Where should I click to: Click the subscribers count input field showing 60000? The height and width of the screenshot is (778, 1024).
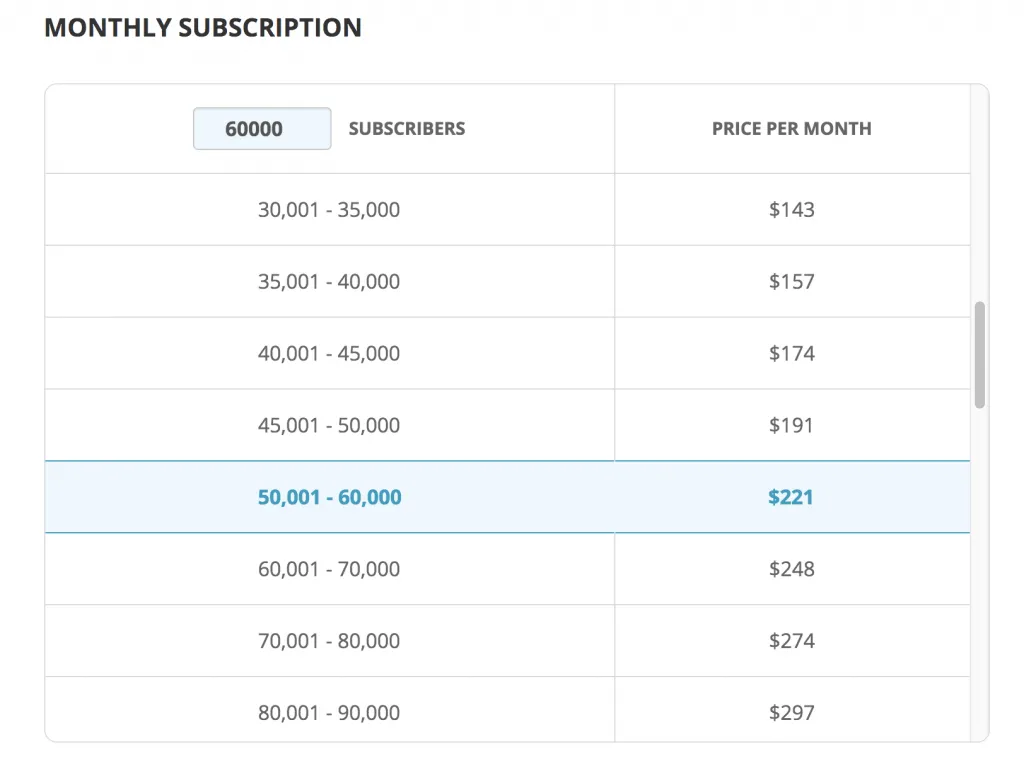pos(262,129)
